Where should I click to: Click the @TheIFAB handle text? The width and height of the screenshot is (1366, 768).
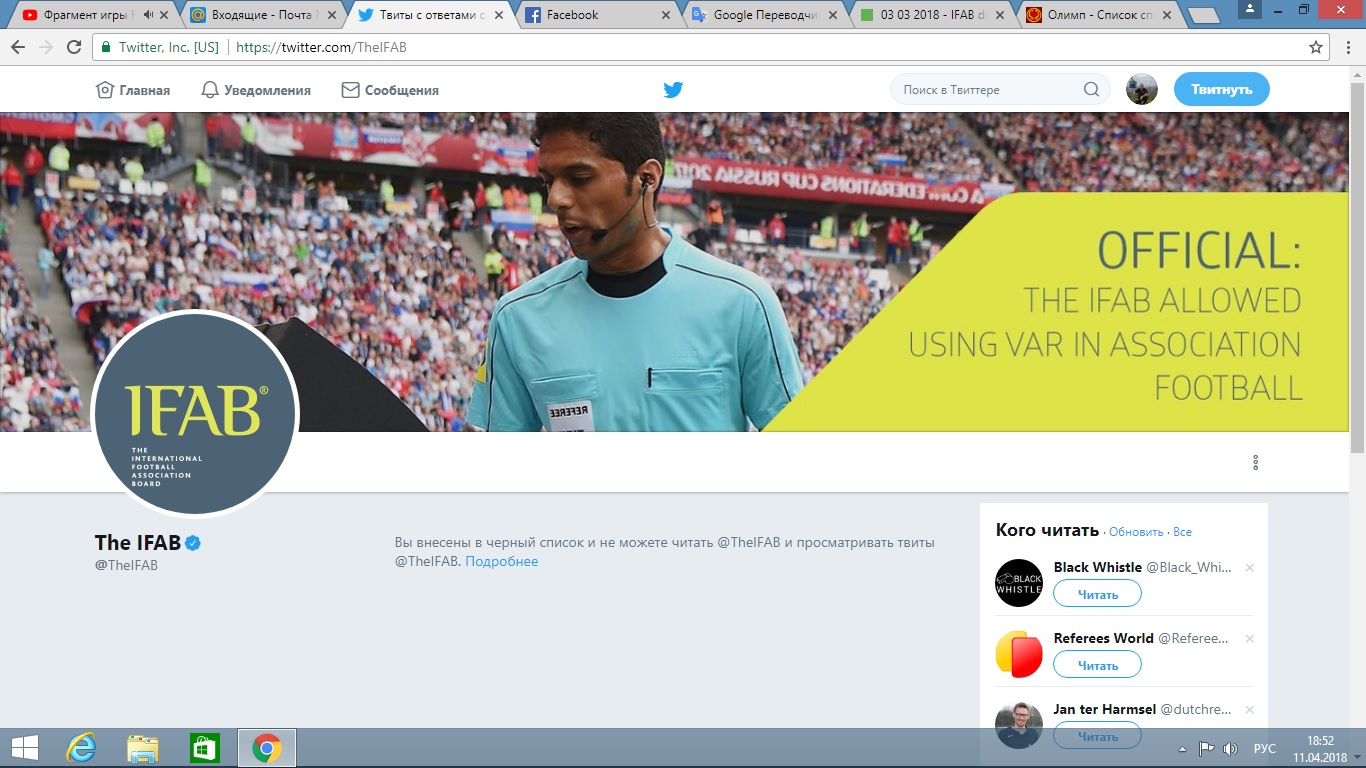pos(126,565)
